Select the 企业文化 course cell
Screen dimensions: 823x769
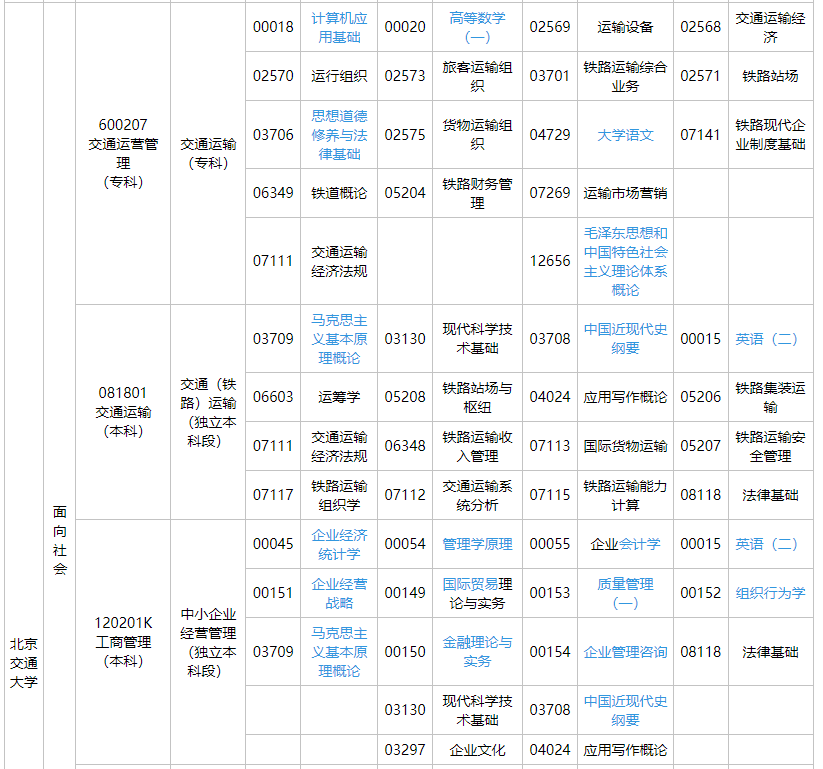pos(477,750)
